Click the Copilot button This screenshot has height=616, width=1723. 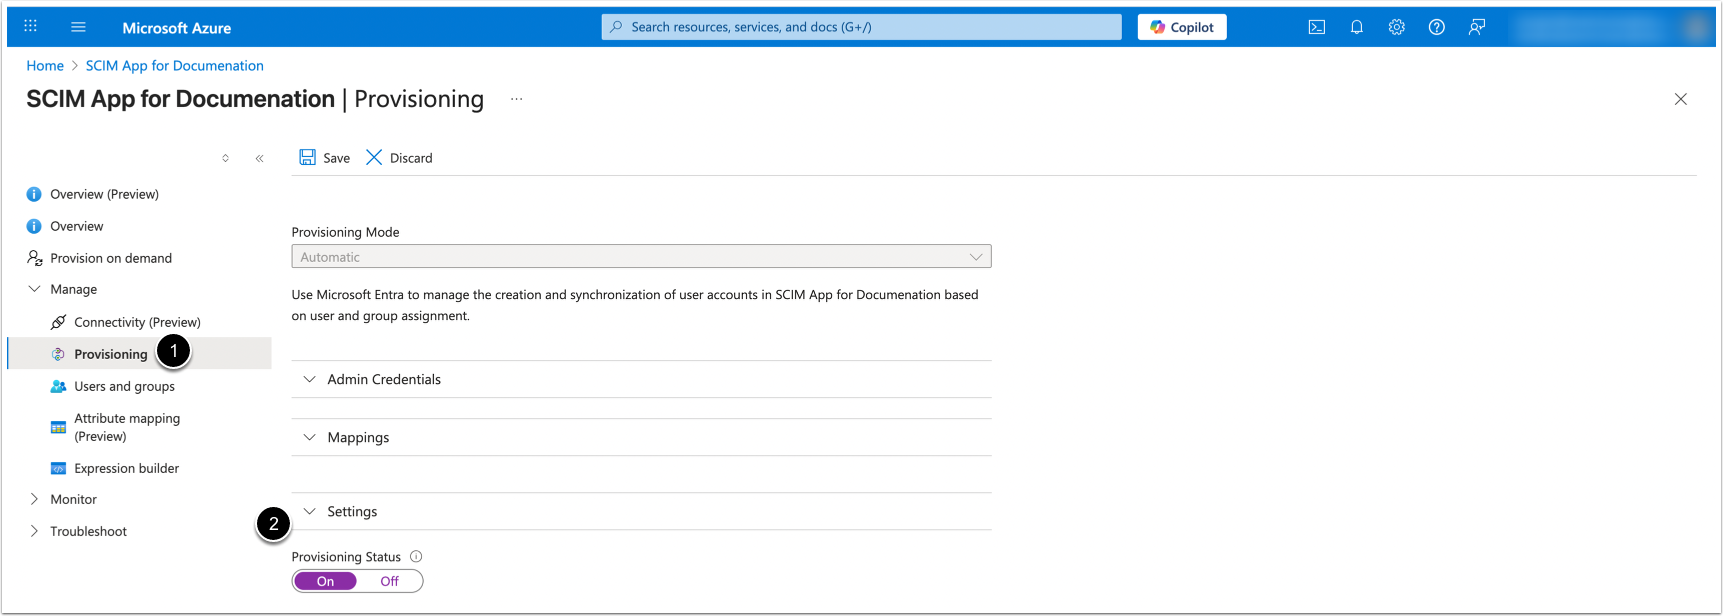[x=1182, y=27]
